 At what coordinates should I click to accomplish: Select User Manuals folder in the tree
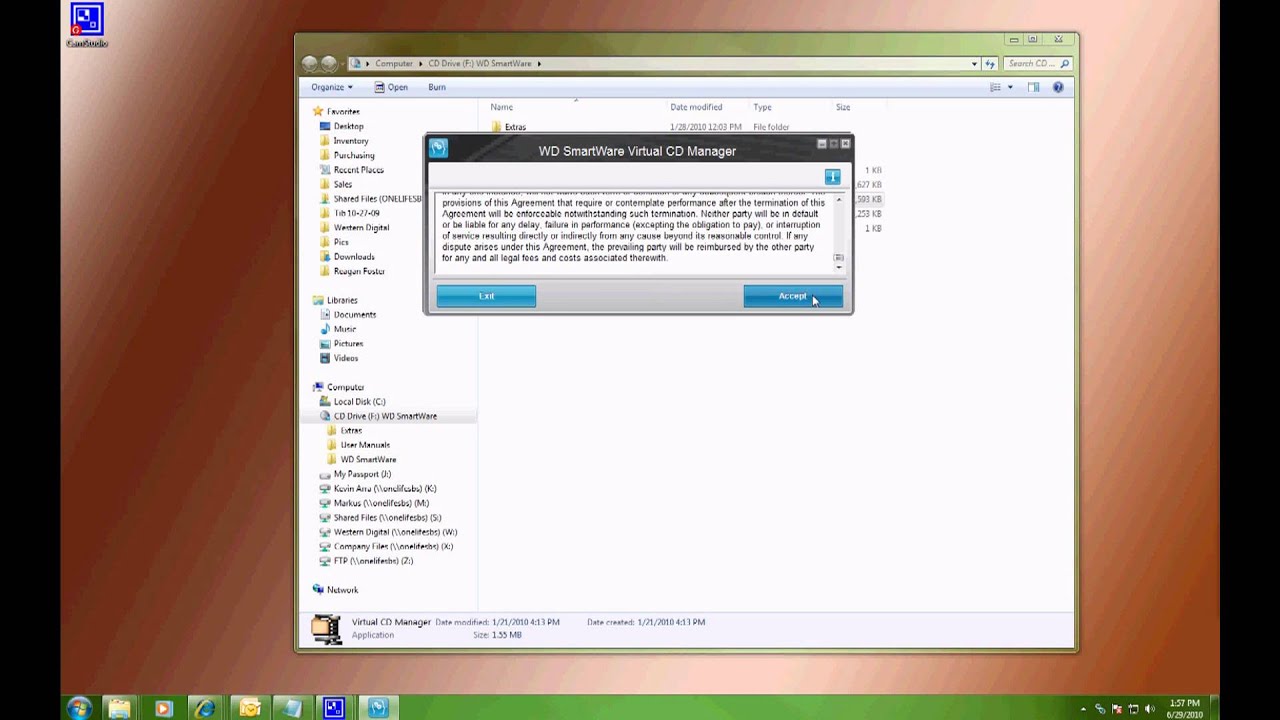point(365,445)
